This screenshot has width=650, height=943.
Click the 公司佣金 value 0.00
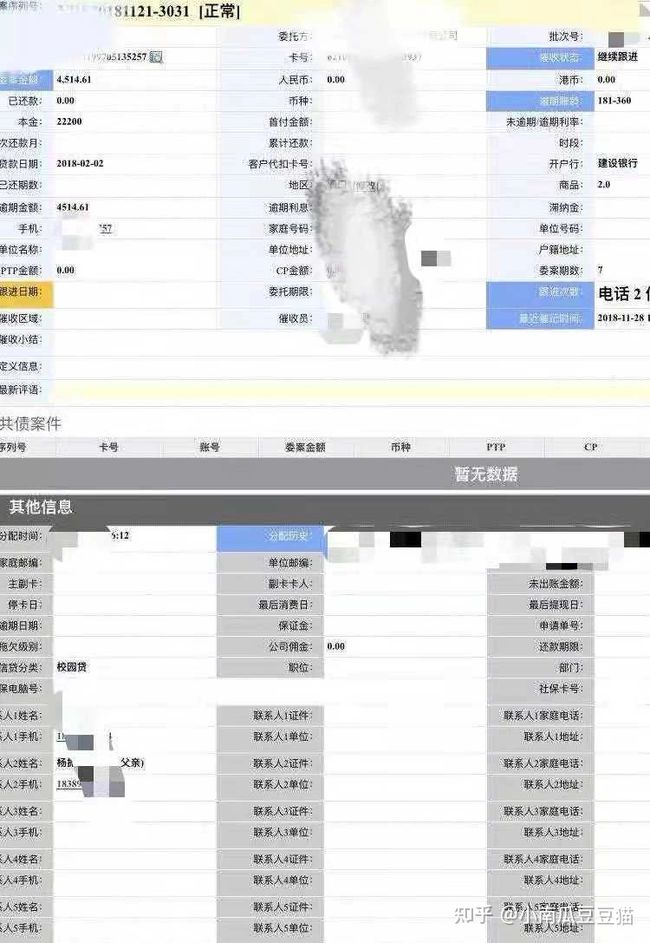point(336,647)
